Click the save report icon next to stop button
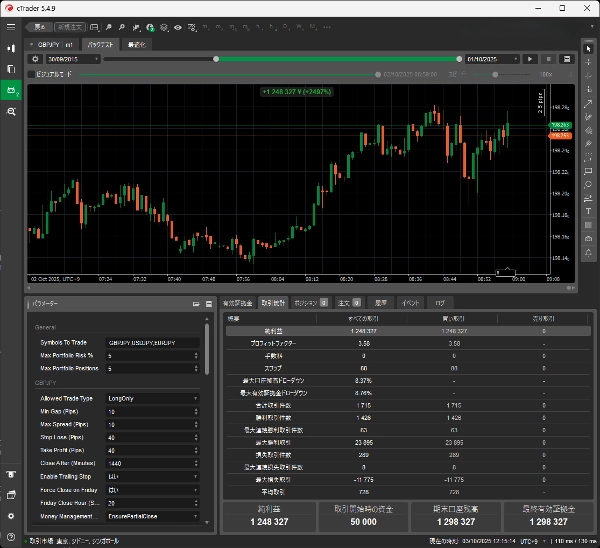This screenshot has width=600, height=548. point(567,59)
